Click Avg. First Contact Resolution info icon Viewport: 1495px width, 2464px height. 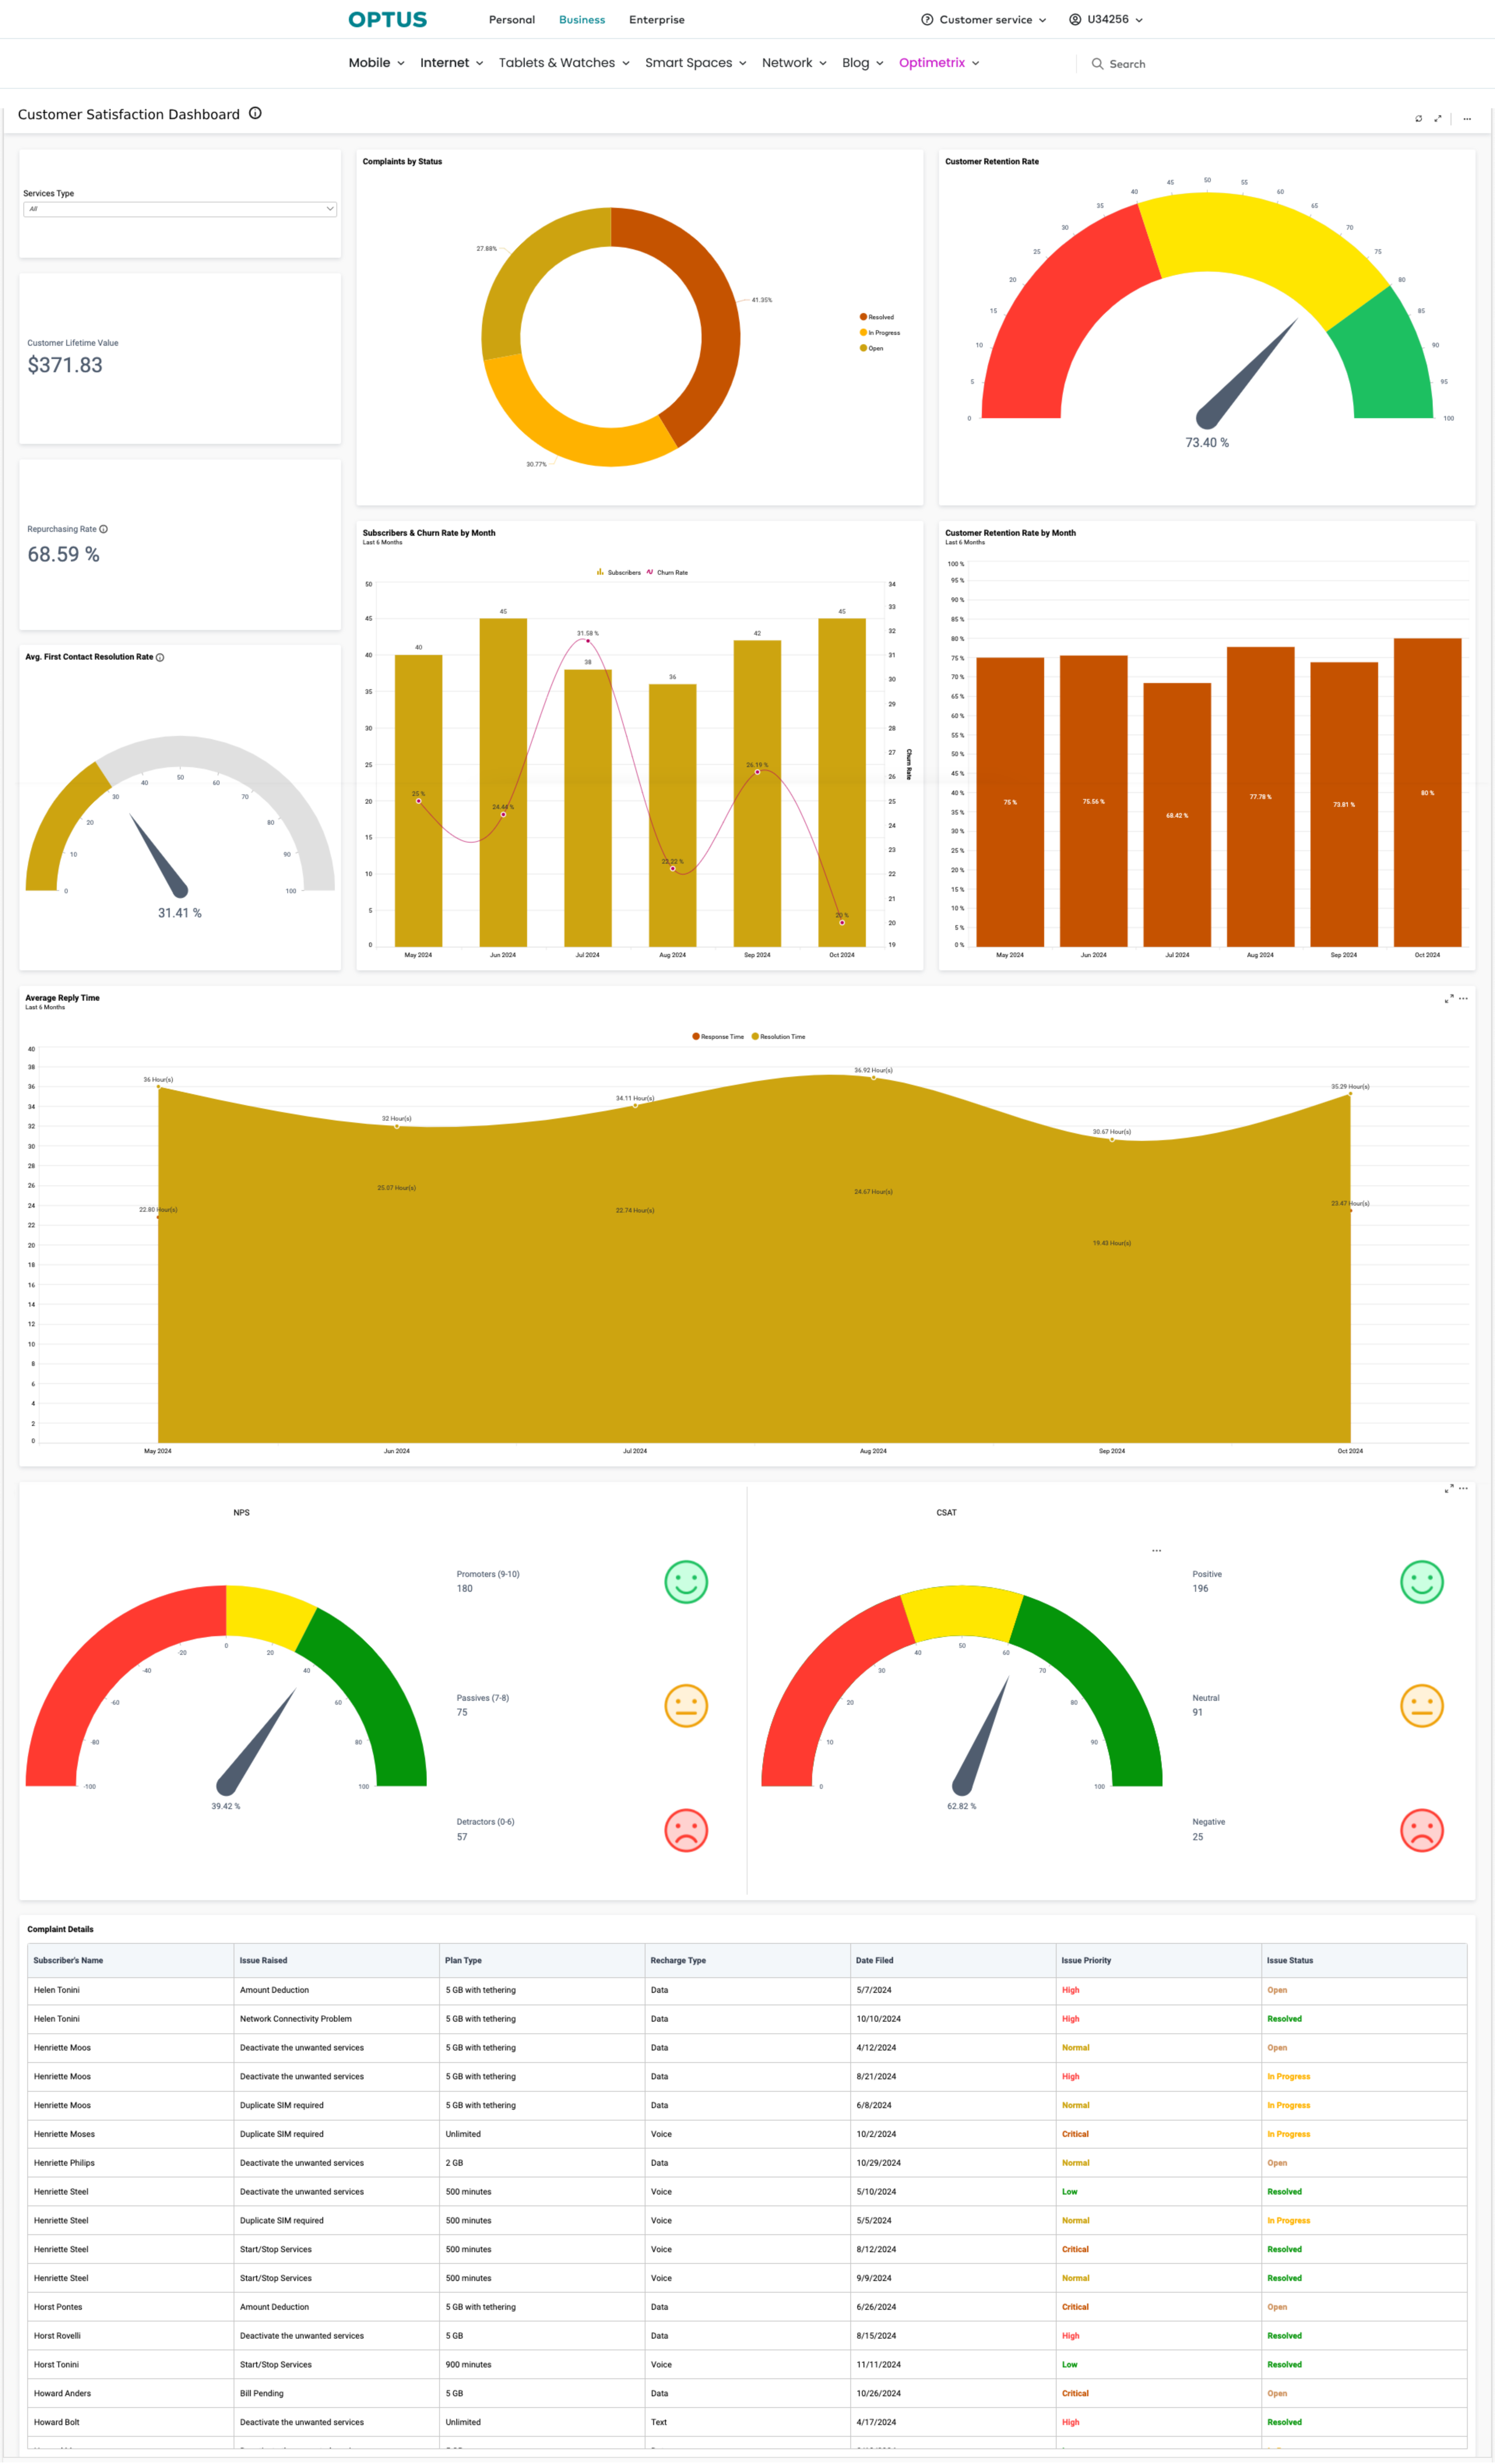160,657
